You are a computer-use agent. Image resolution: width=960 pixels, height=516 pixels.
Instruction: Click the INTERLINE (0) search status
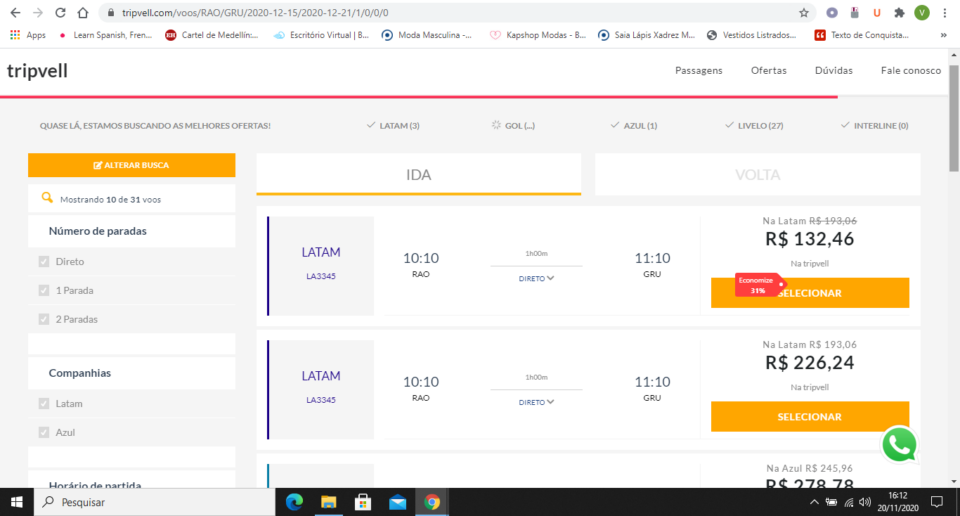[x=875, y=125]
